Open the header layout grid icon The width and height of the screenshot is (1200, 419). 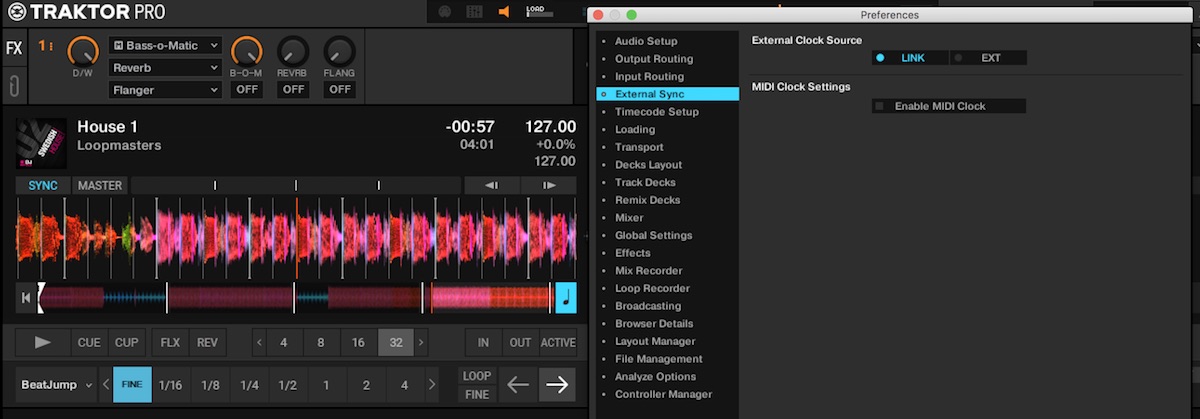pos(475,12)
